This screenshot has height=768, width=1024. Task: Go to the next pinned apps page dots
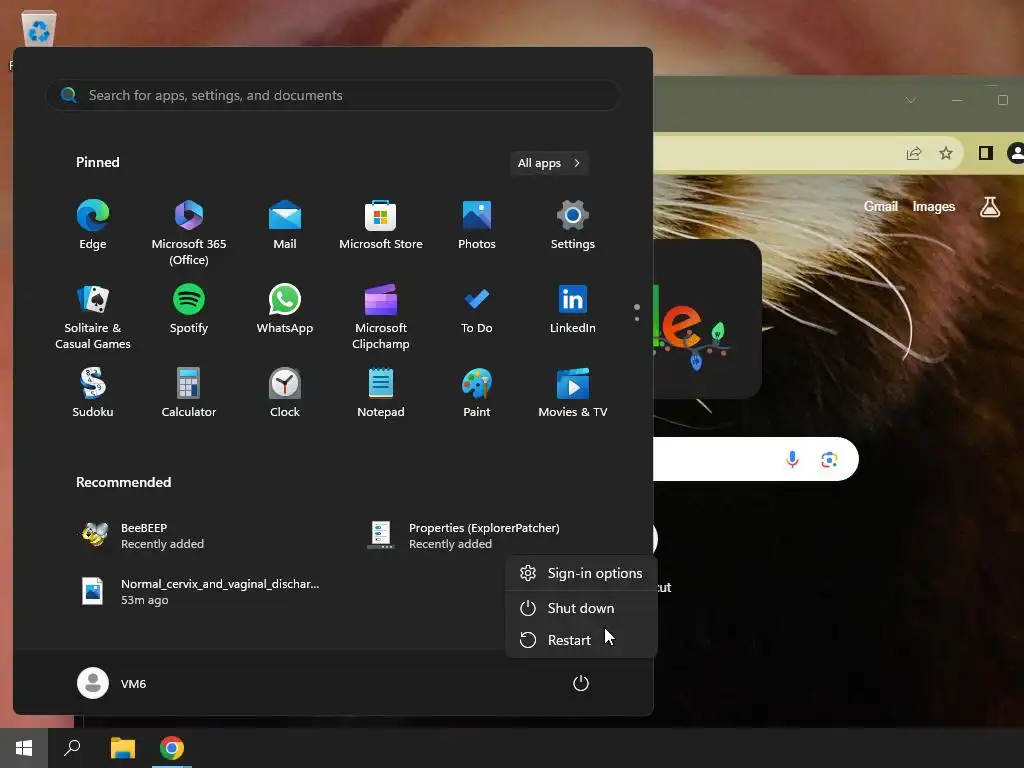coord(637,313)
